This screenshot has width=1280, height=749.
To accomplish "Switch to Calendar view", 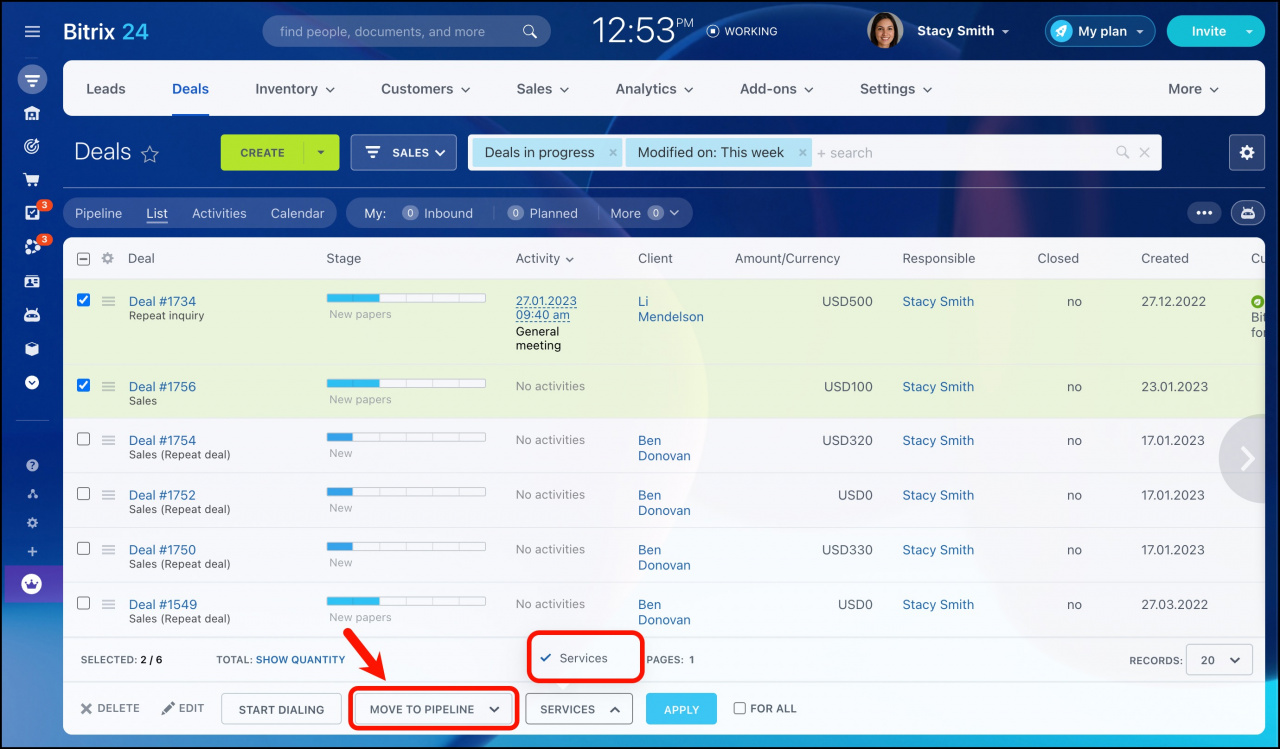I will pyautogui.click(x=297, y=213).
